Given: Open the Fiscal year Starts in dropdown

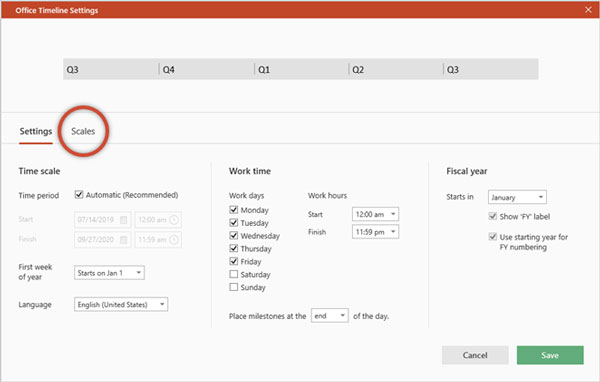Looking at the screenshot, I should [x=517, y=197].
